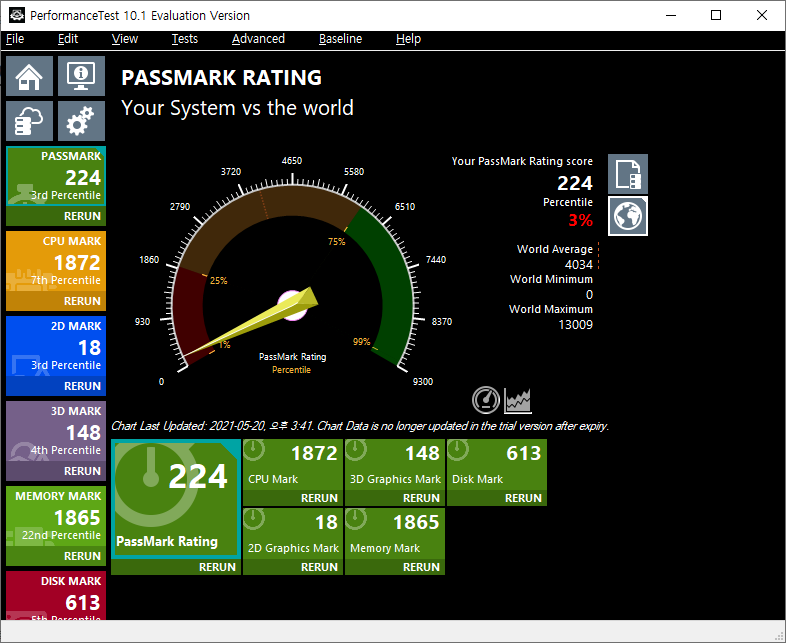Go to the Home screen icon
The width and height of the screenshot is (786, 643).
coord(29,76)
